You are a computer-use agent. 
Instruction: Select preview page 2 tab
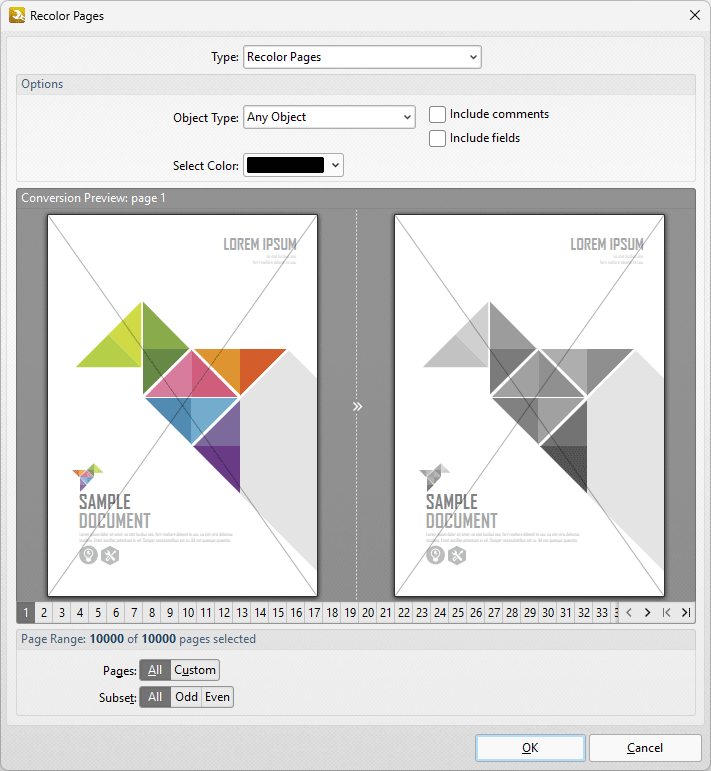44,613
